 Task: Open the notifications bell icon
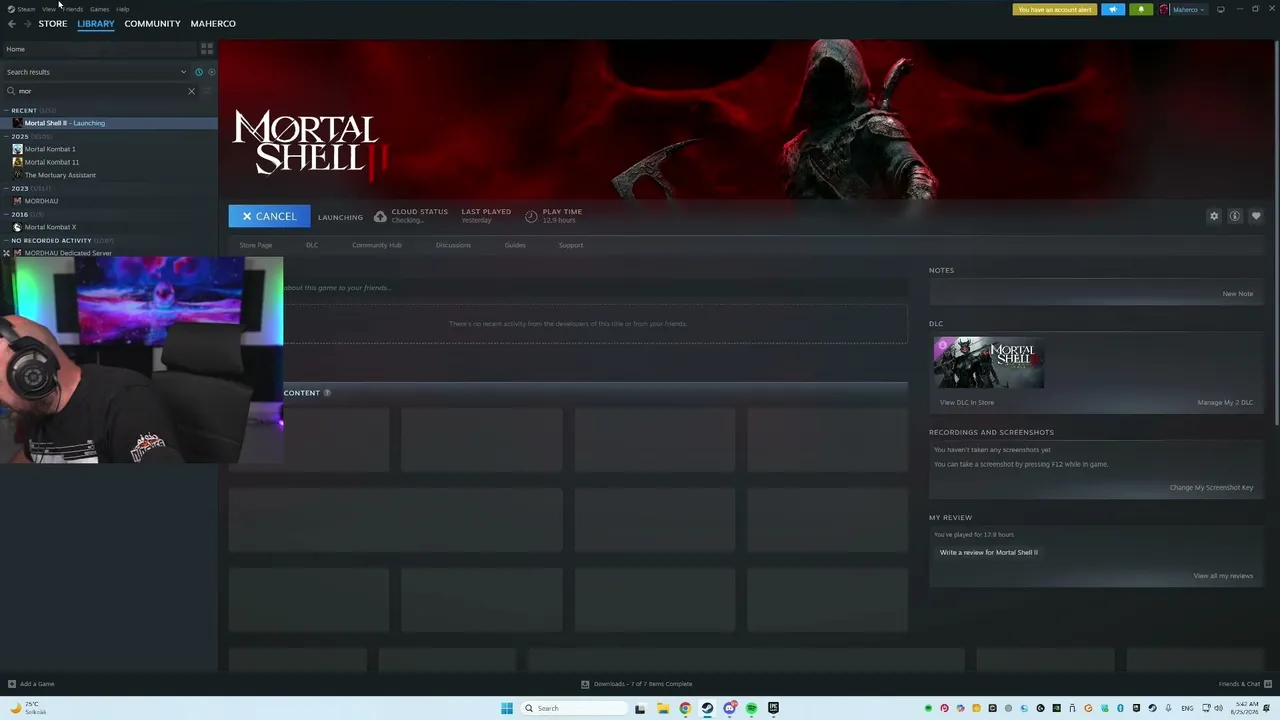click(x=1141, y=9)
